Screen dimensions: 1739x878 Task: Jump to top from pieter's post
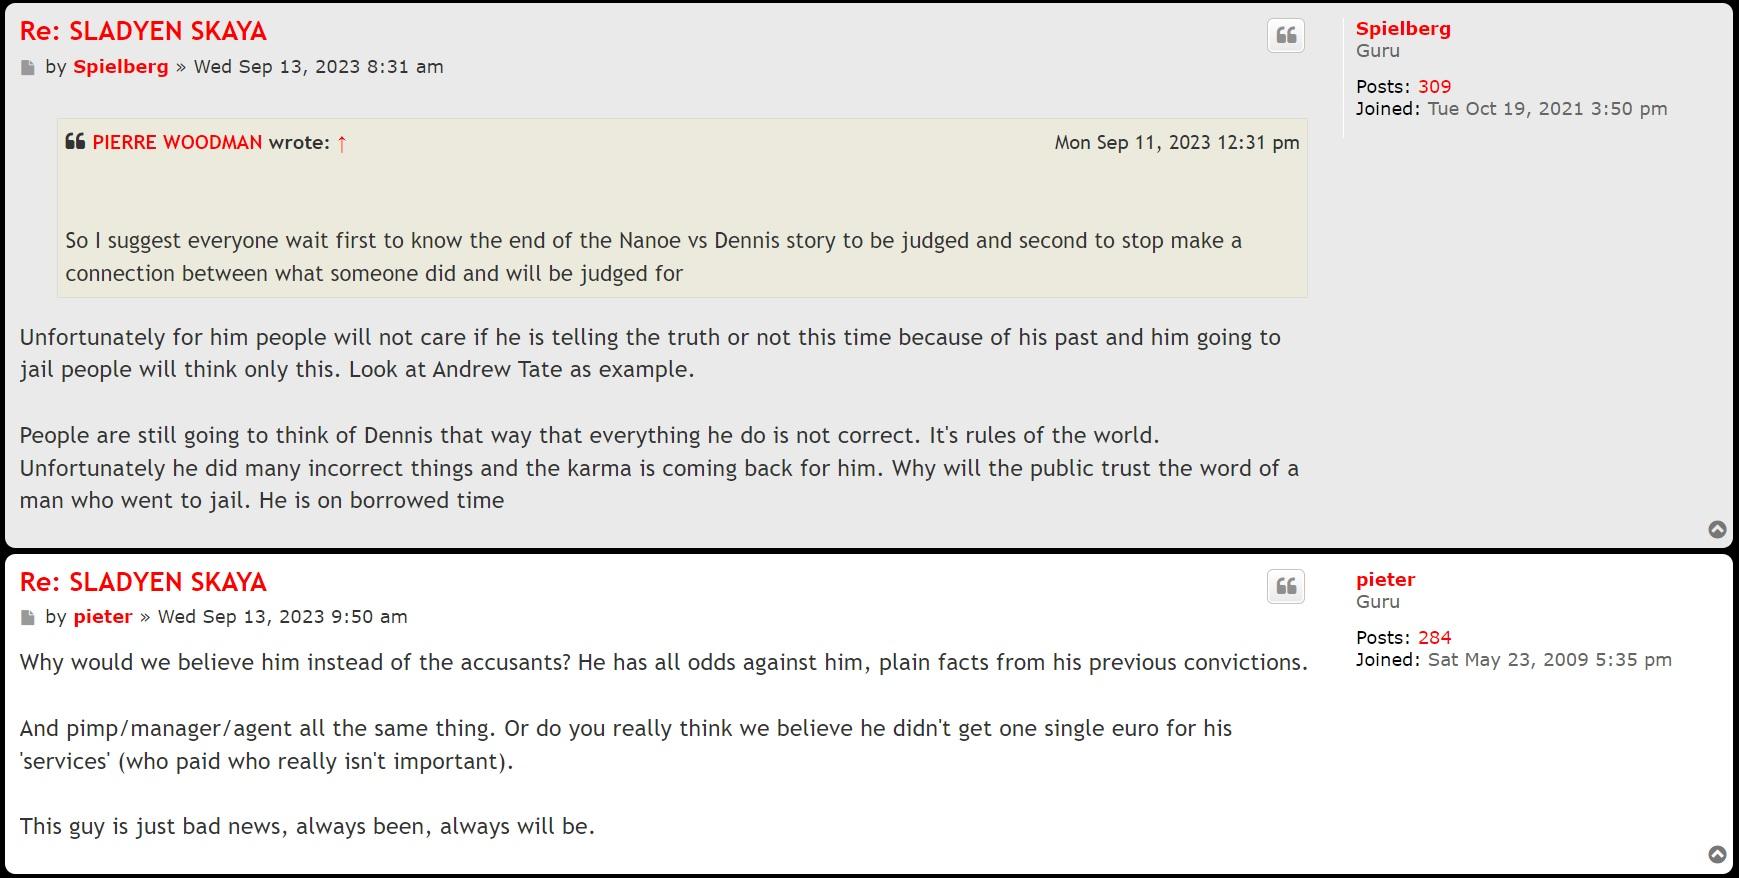(1717, 855)
